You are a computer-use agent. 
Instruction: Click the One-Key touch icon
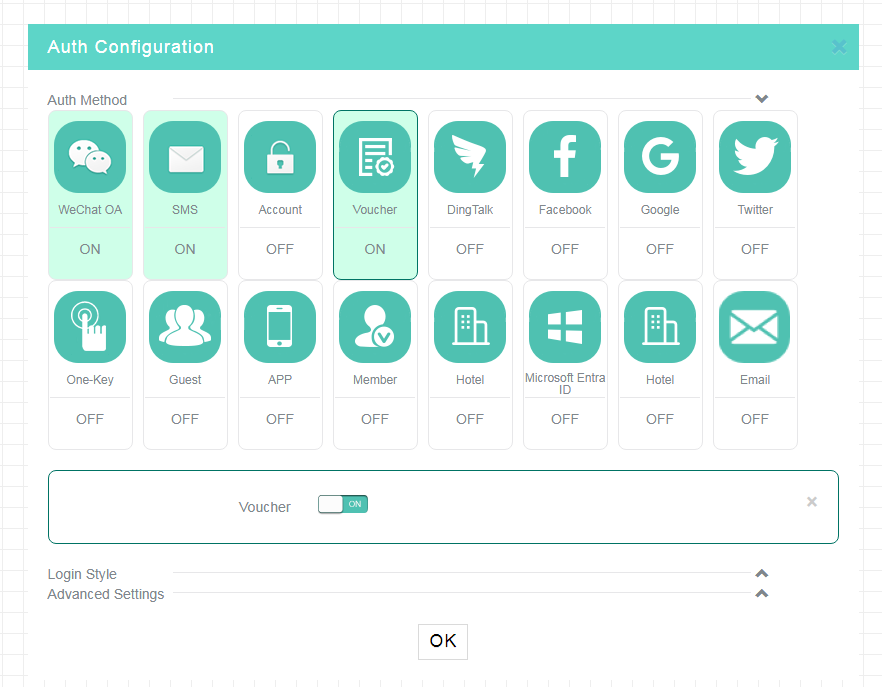[x=90, y=327]
